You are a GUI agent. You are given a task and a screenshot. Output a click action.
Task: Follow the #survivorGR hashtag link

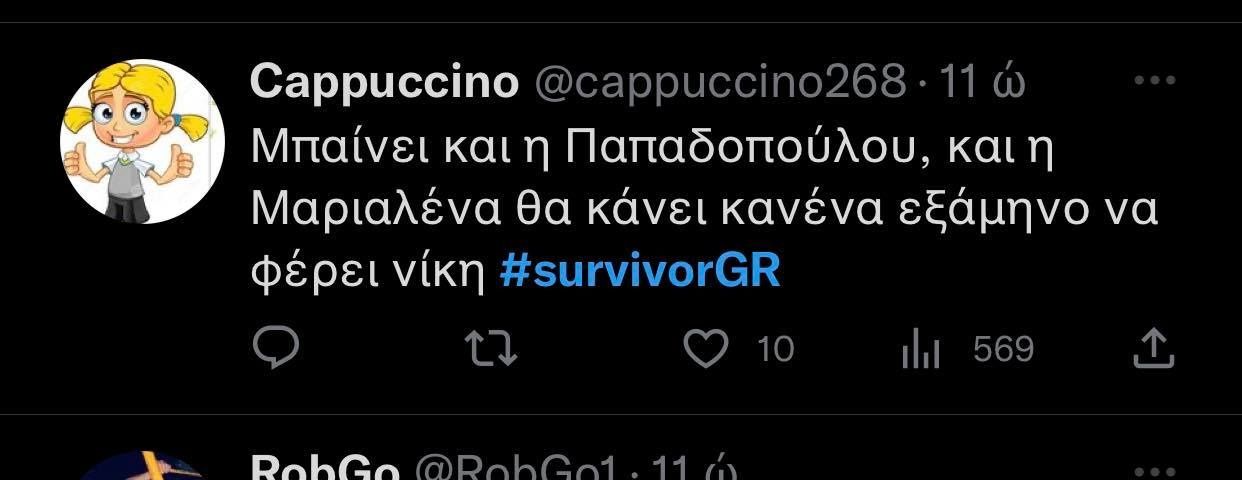[640, 272]
